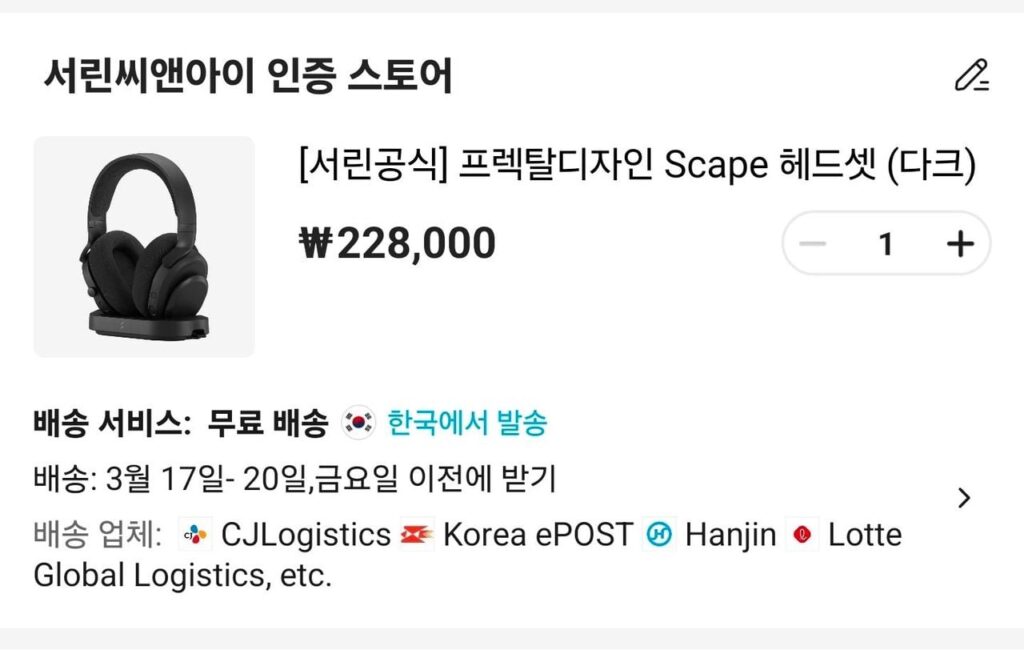Open the 서린씨앤아이 인증 스토어 store header
Viewport: 1024px width, 666px height.
[248, 76]
